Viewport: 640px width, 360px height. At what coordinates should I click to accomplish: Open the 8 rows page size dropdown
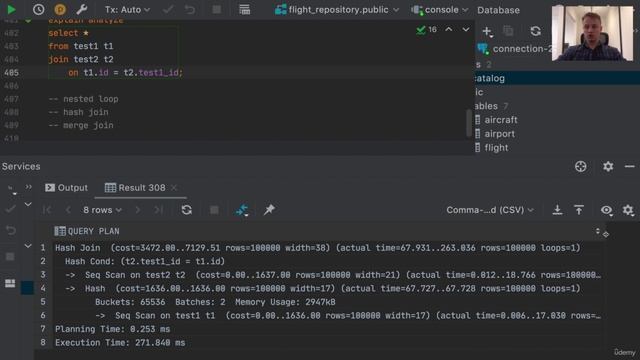point(102,210)
